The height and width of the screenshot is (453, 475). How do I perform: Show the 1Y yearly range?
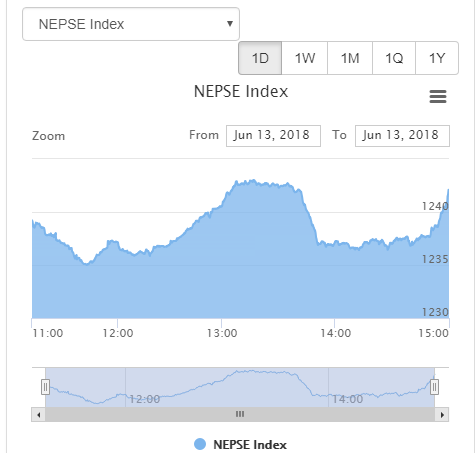(437, 58)
